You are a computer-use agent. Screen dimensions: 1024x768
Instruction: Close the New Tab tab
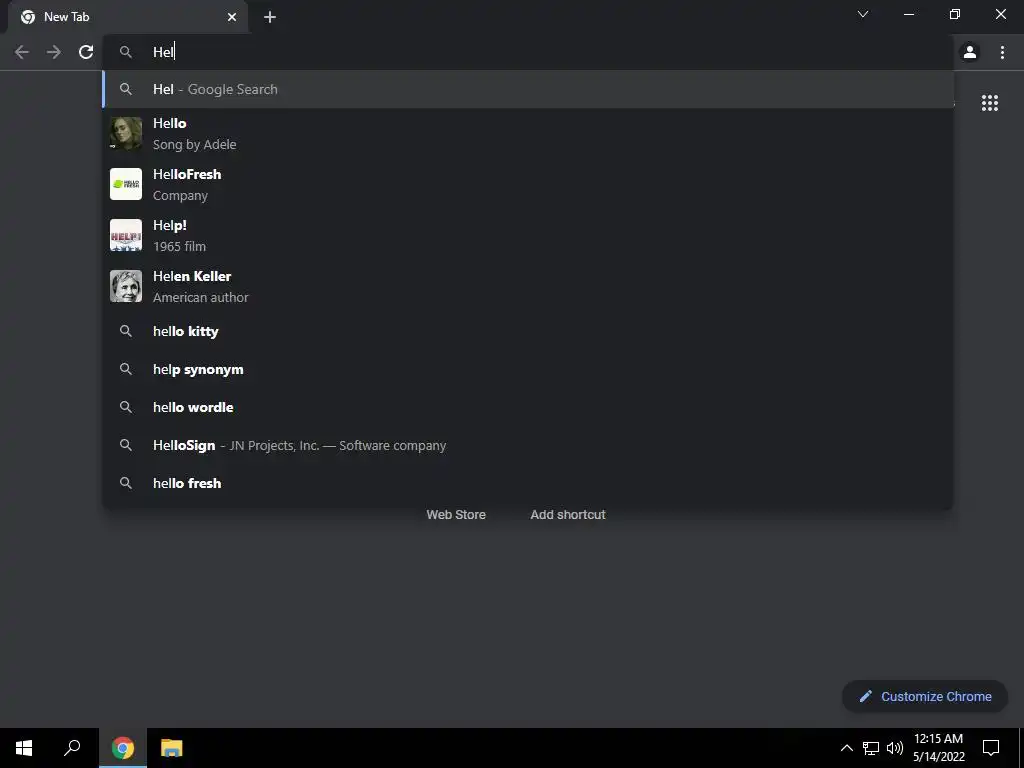click(232, 17)
